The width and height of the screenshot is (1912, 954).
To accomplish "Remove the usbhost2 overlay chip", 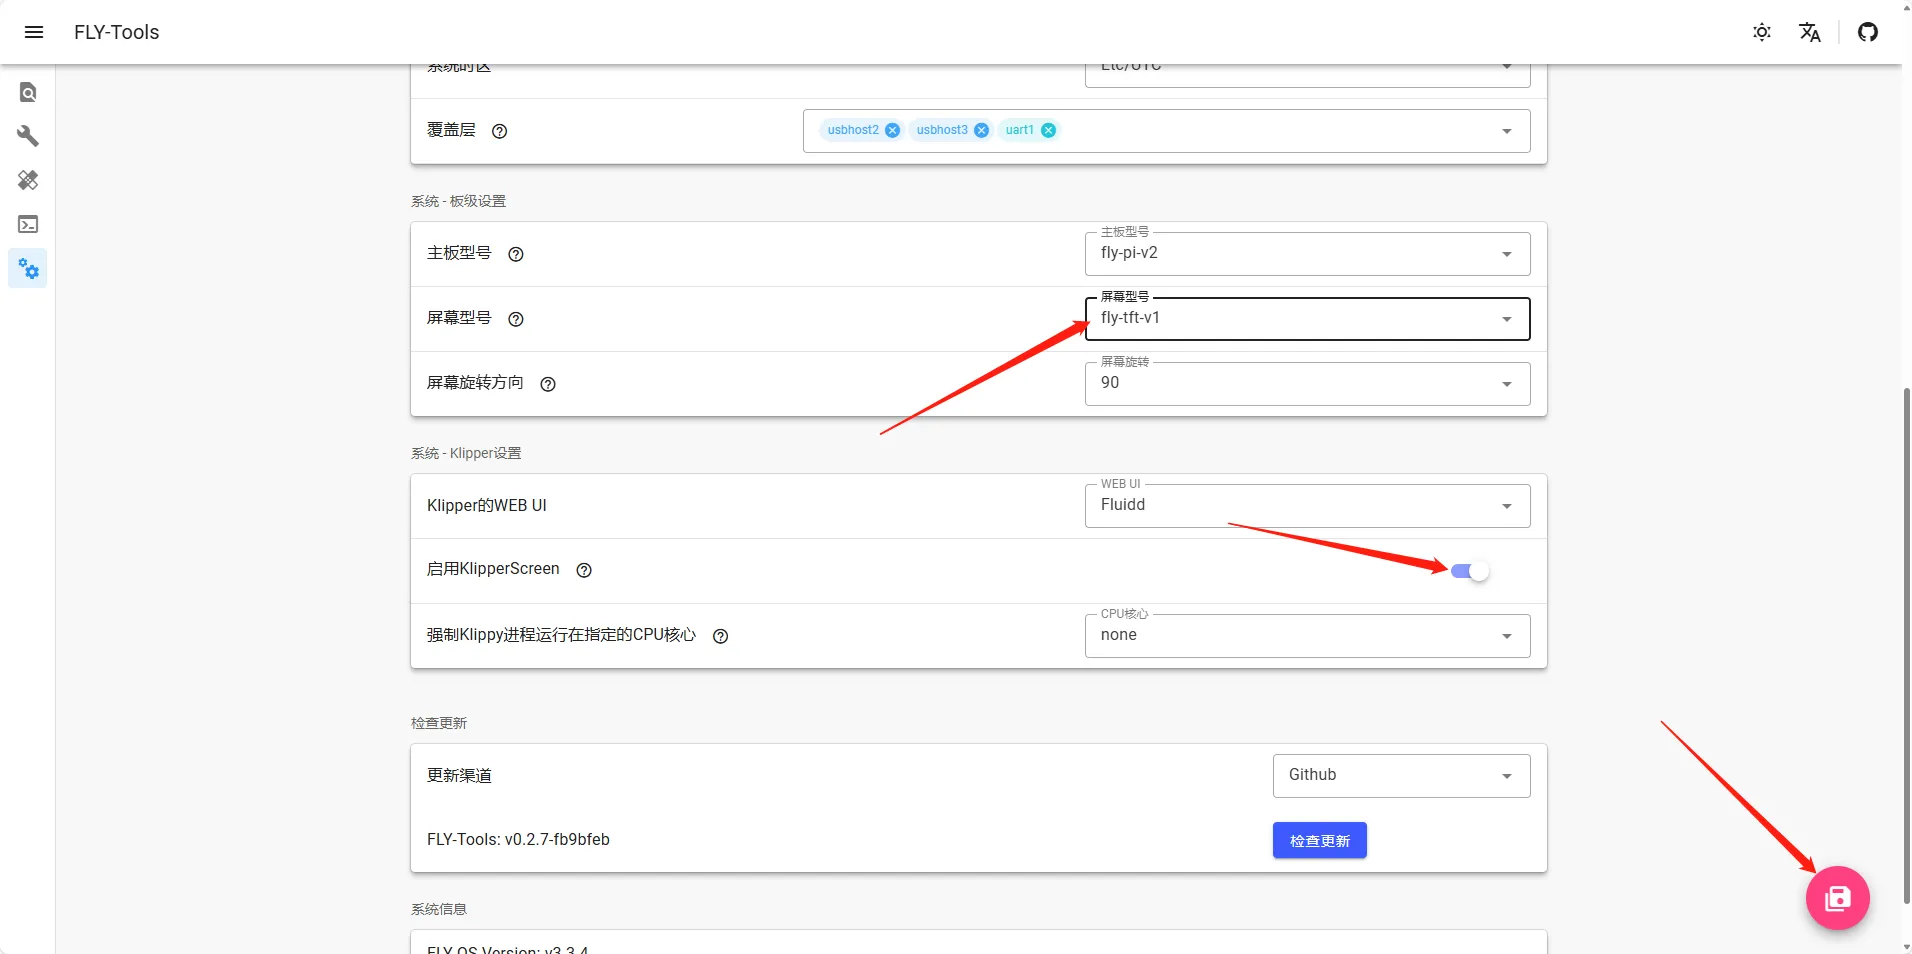I will click(x=893, y=130).
